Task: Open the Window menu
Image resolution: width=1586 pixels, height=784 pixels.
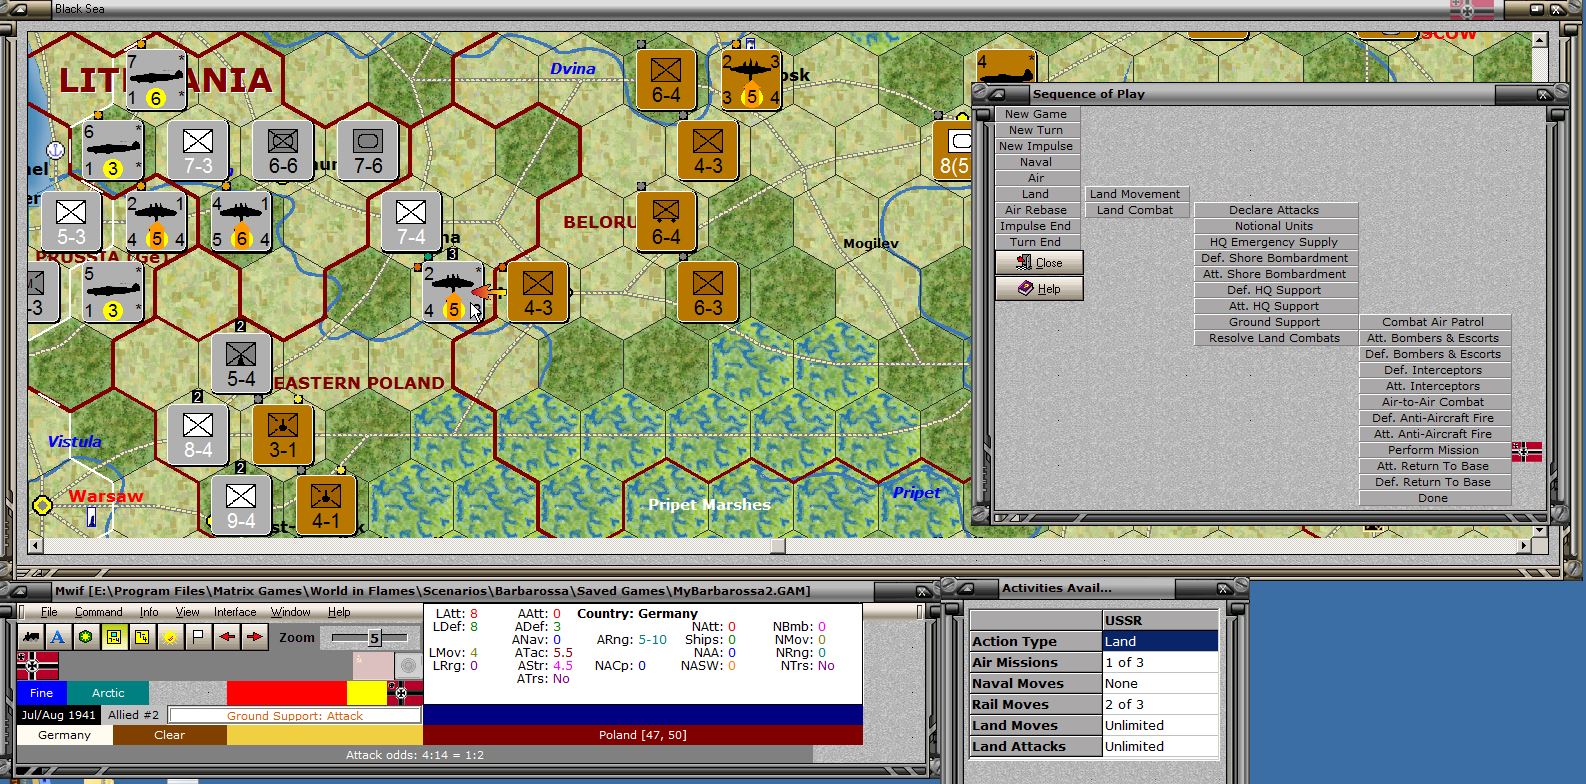Action: (x=290, y=612)
